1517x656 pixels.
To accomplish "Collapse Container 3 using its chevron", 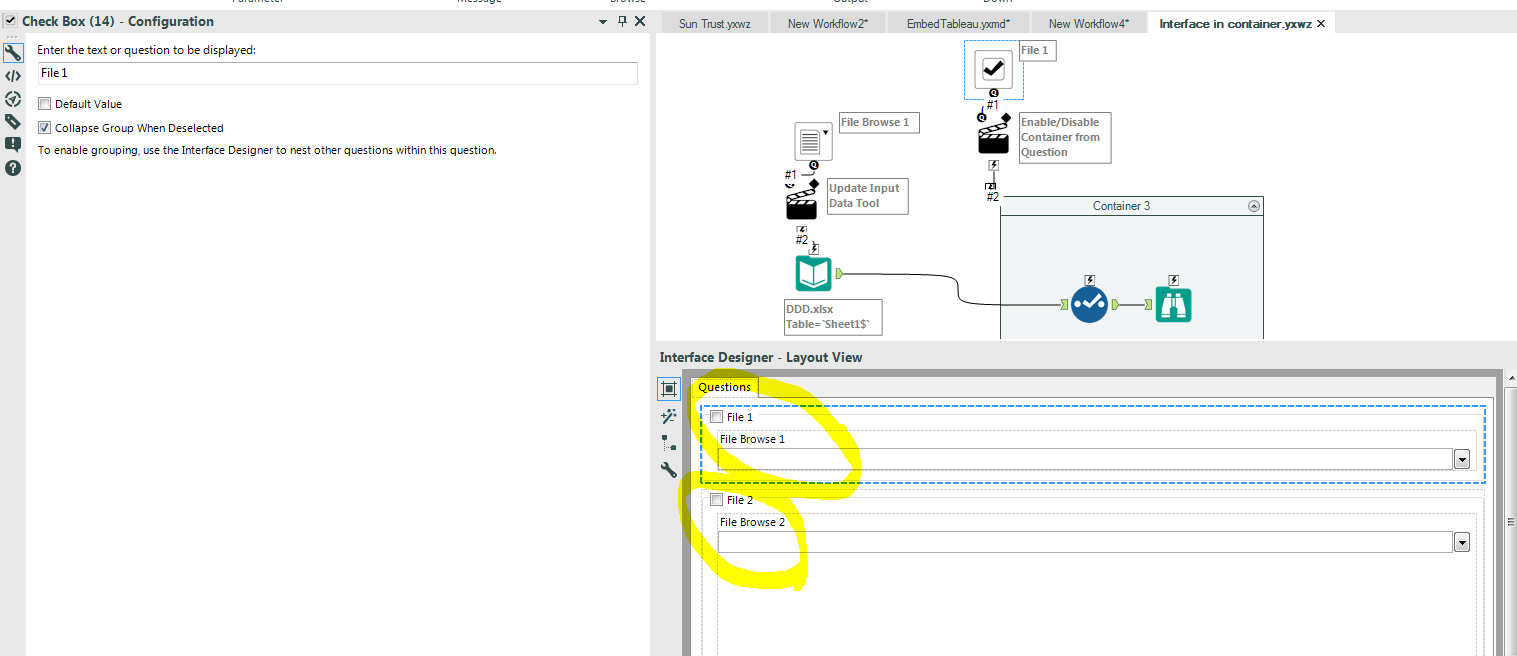I will click(1254, 205).
